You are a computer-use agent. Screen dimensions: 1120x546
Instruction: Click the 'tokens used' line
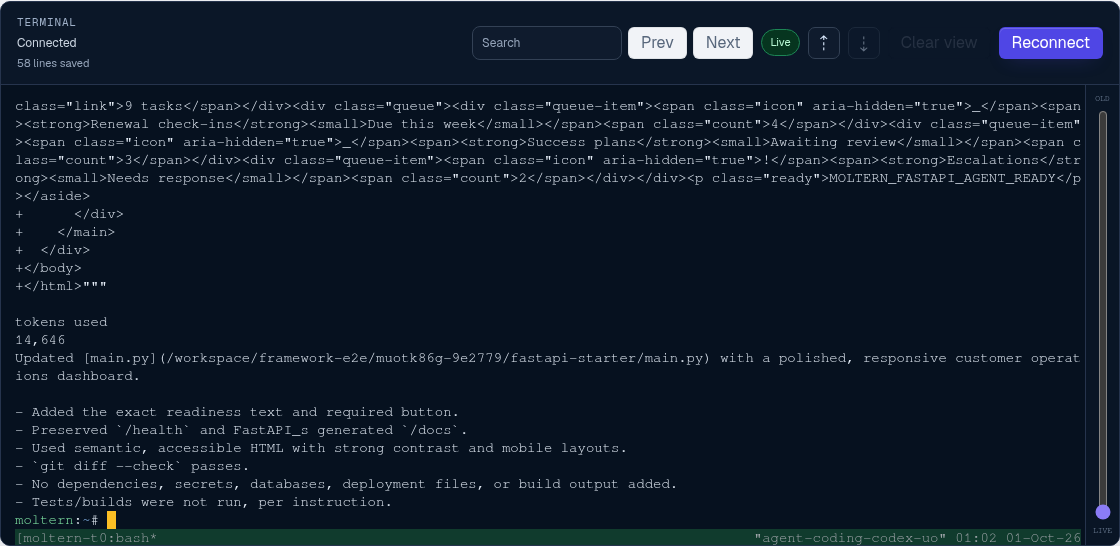click(x=61, y=322)
